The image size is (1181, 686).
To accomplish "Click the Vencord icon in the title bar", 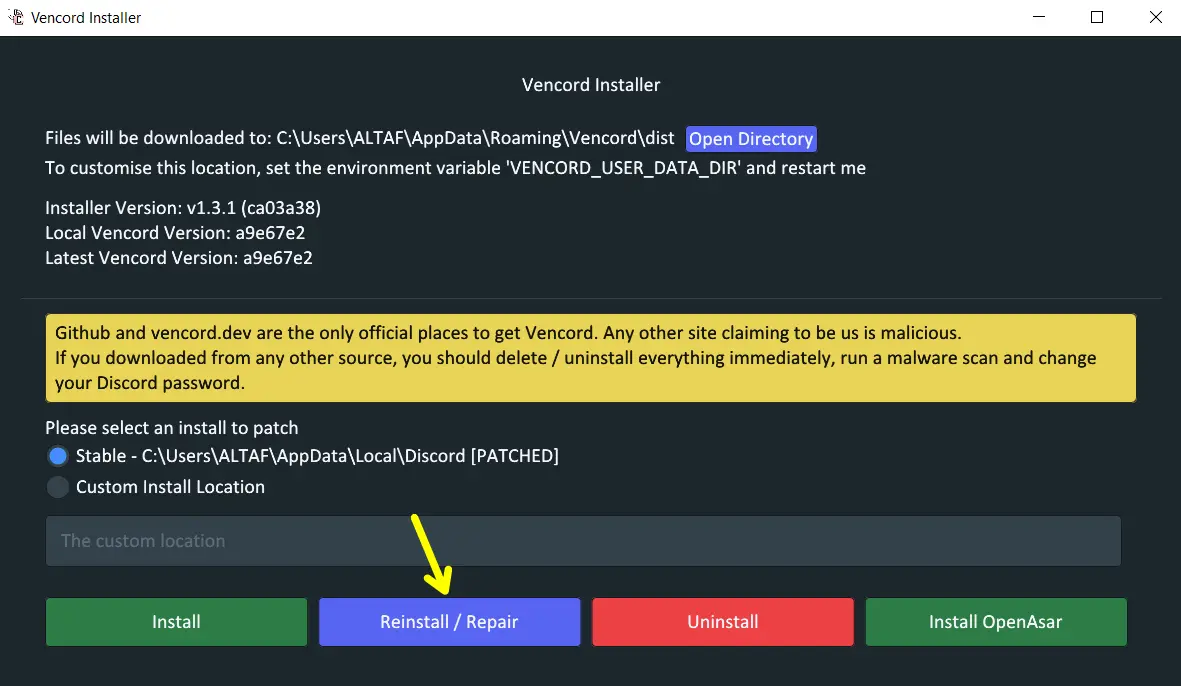I will [x=15, y=17].
